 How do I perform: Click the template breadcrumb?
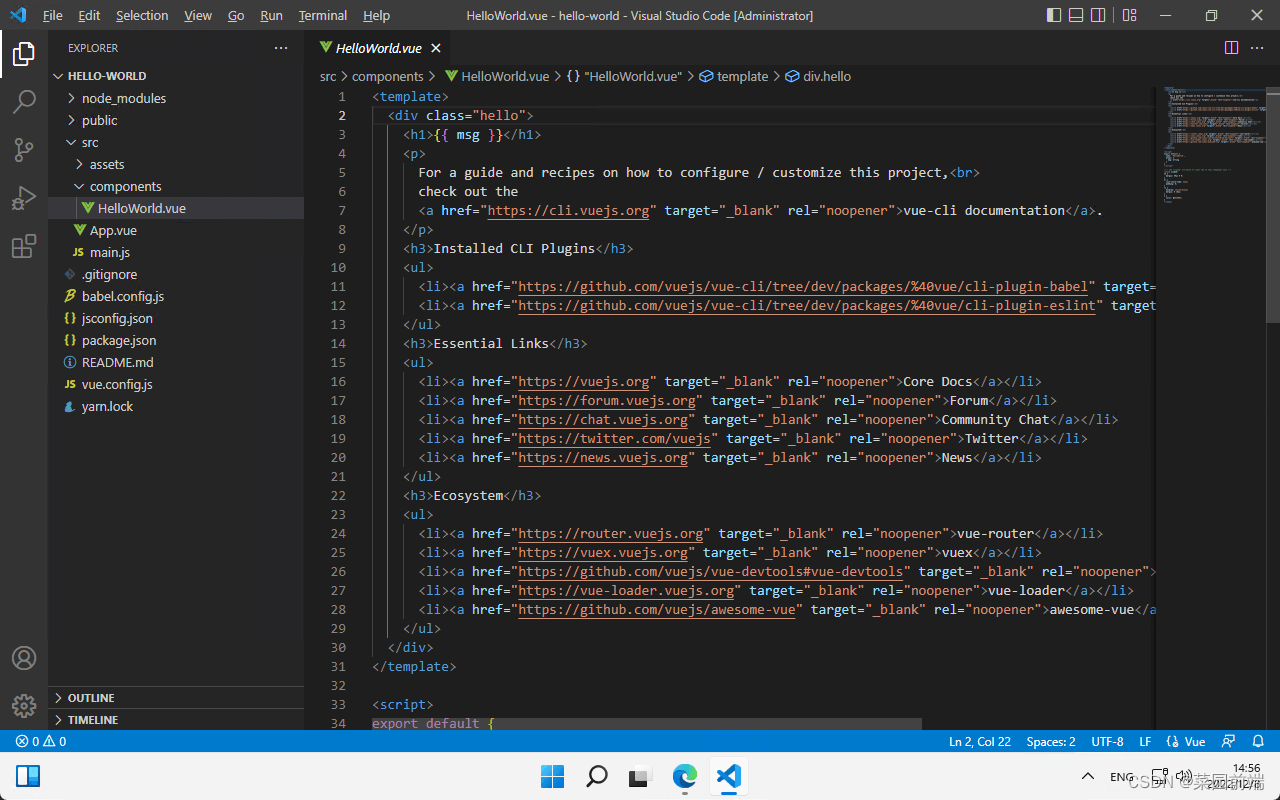[734, 76]
